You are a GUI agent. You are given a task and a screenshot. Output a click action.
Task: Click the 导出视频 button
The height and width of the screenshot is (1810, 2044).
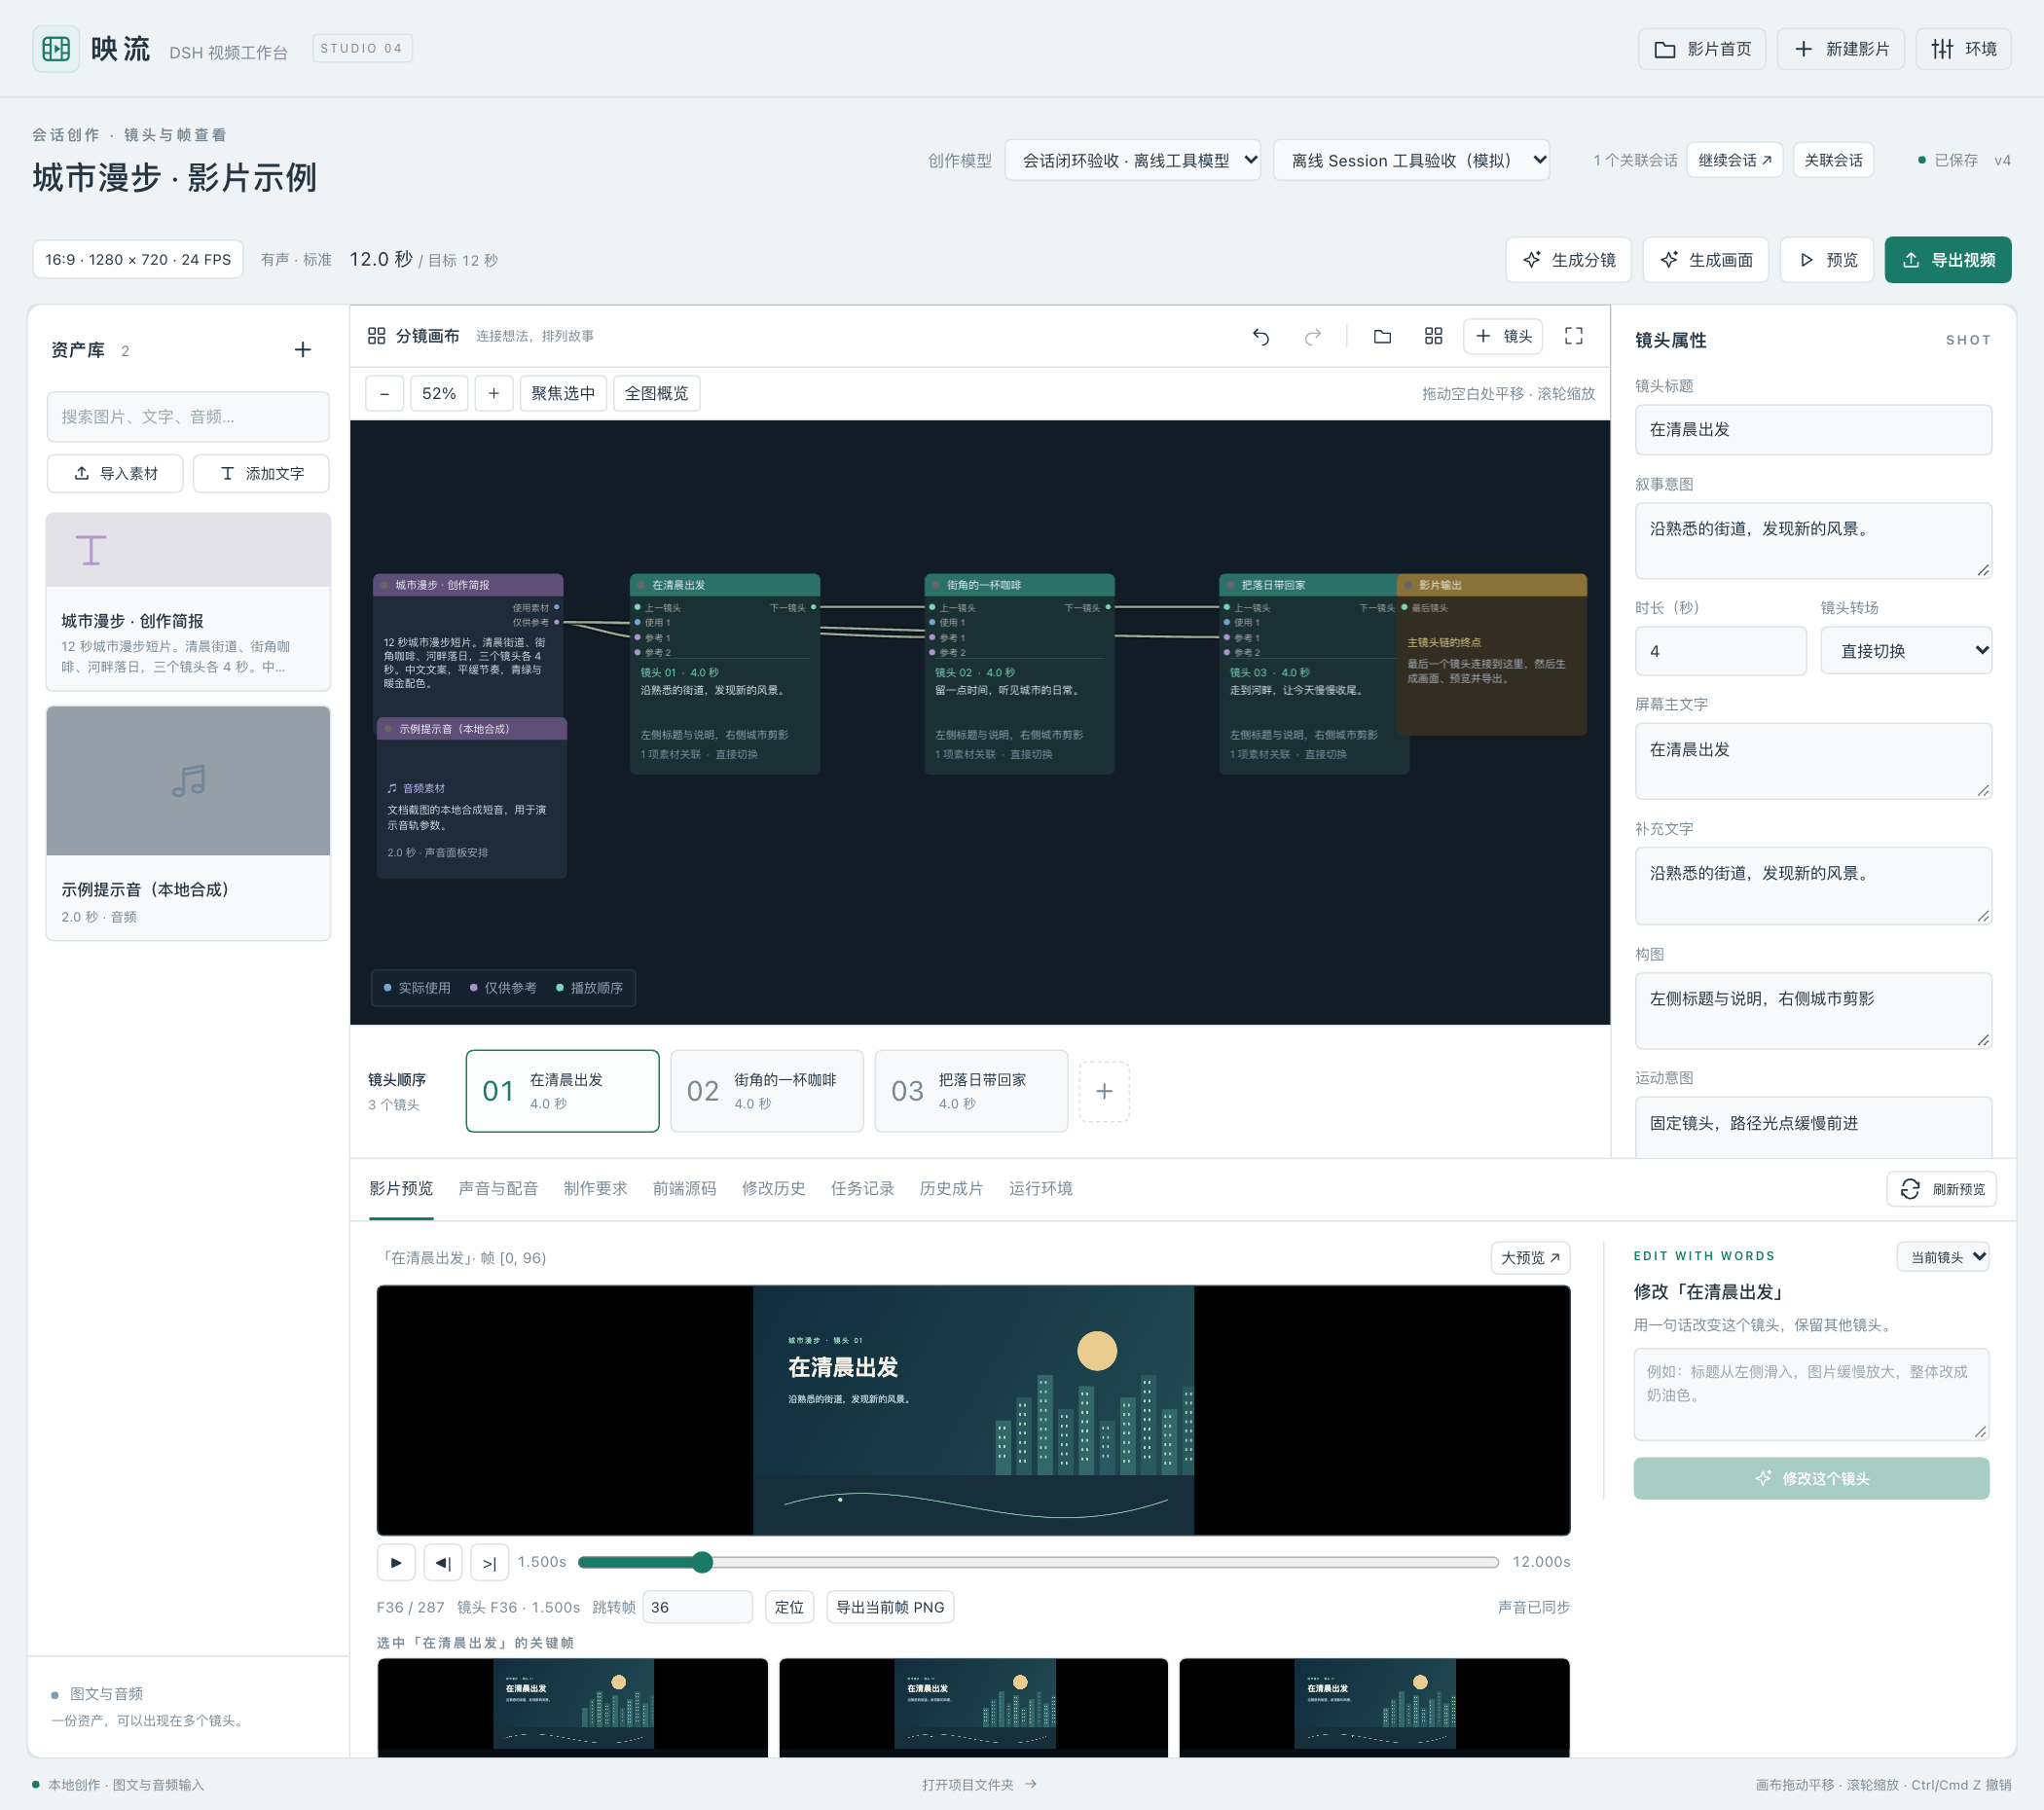point(1947,260)
